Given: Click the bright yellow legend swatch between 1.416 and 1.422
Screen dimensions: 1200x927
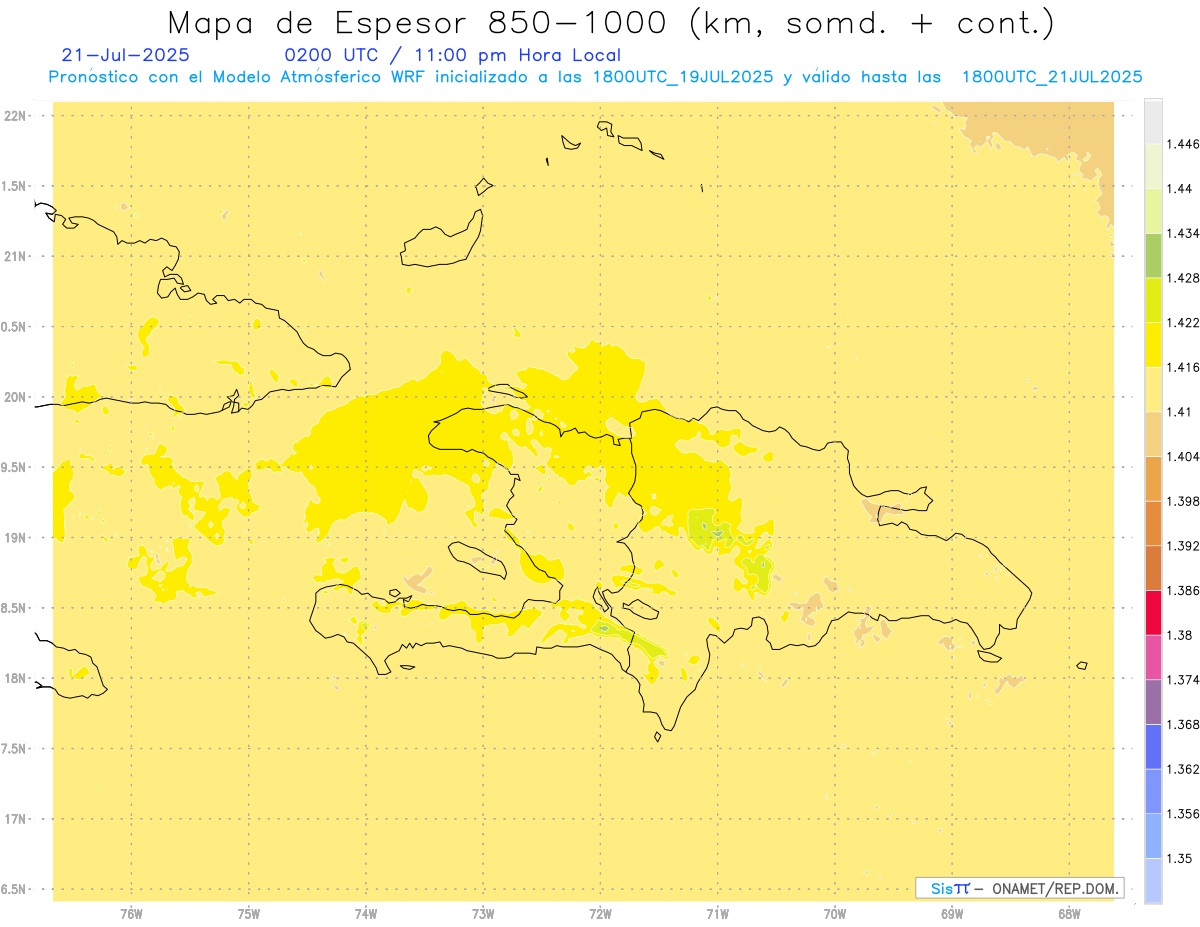Looking at the screenshot, I should pyautogui.click(x=1153, y=344).
